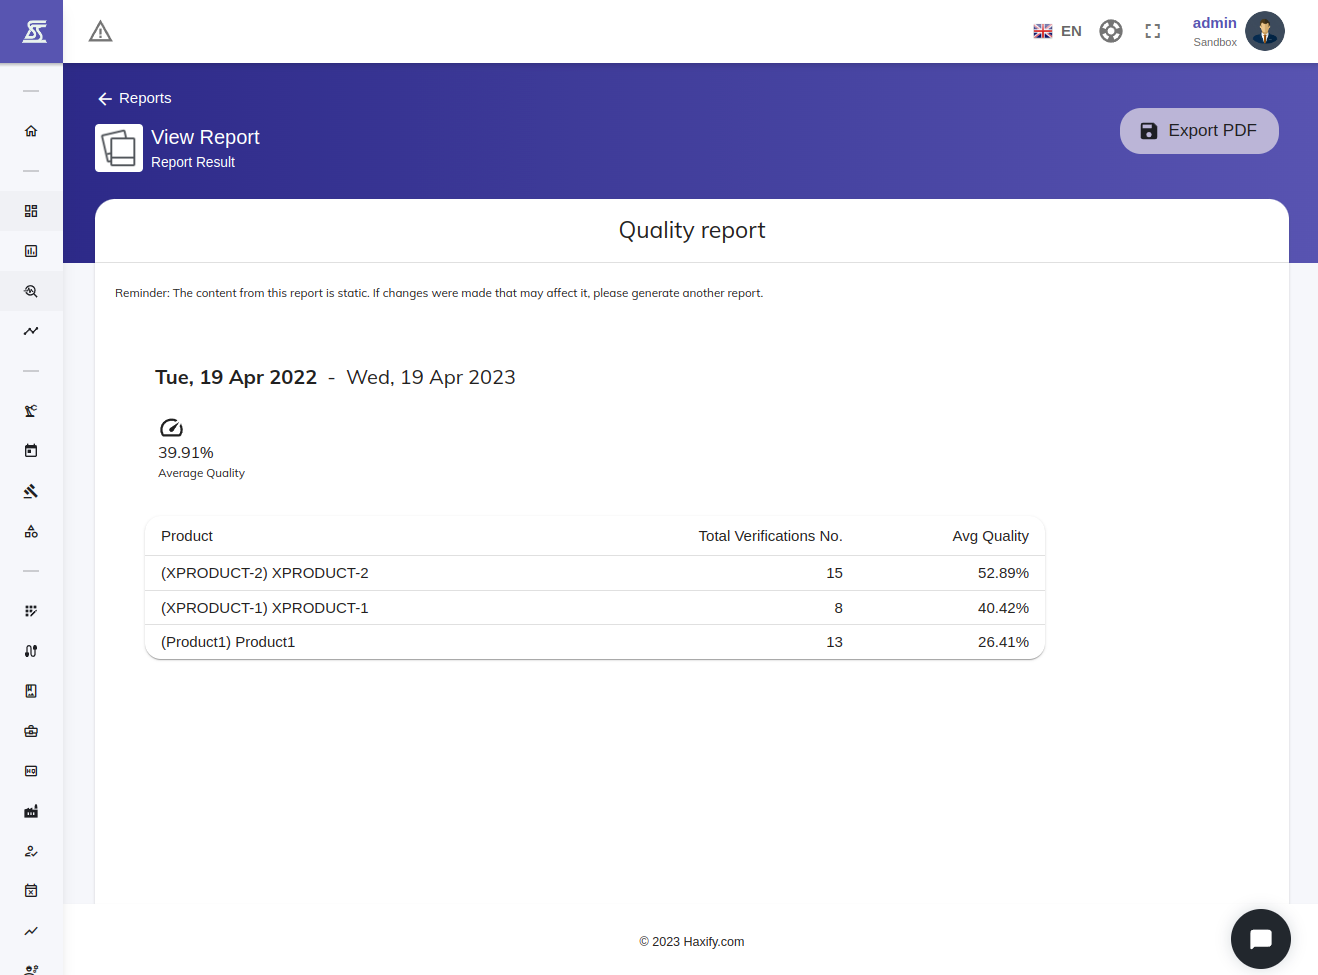
Task: Open the briefcase toolbox icon in sidebar
Action: tap(31, 731)
